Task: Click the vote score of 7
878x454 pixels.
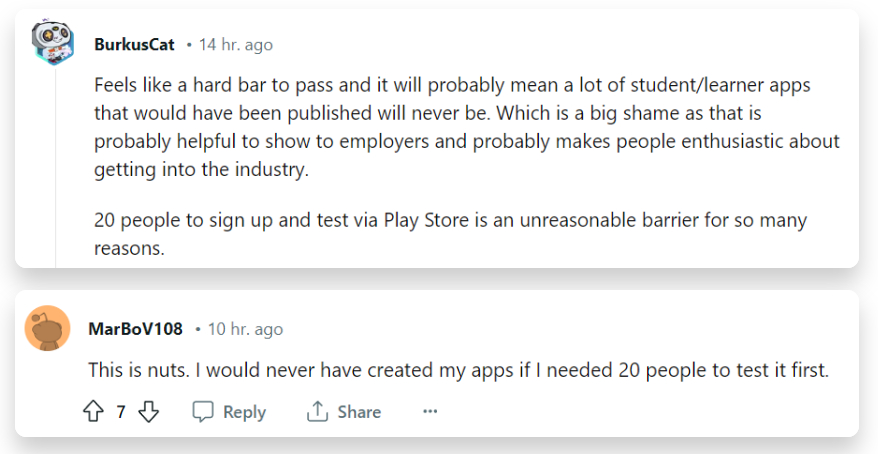Action: pyautogui.click(x=121, y=412)
